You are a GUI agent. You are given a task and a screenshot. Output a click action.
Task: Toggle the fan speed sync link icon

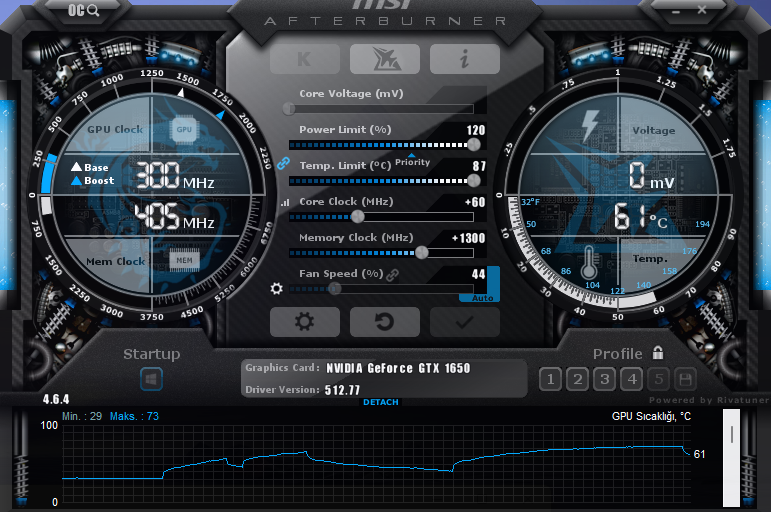[392, 275]
